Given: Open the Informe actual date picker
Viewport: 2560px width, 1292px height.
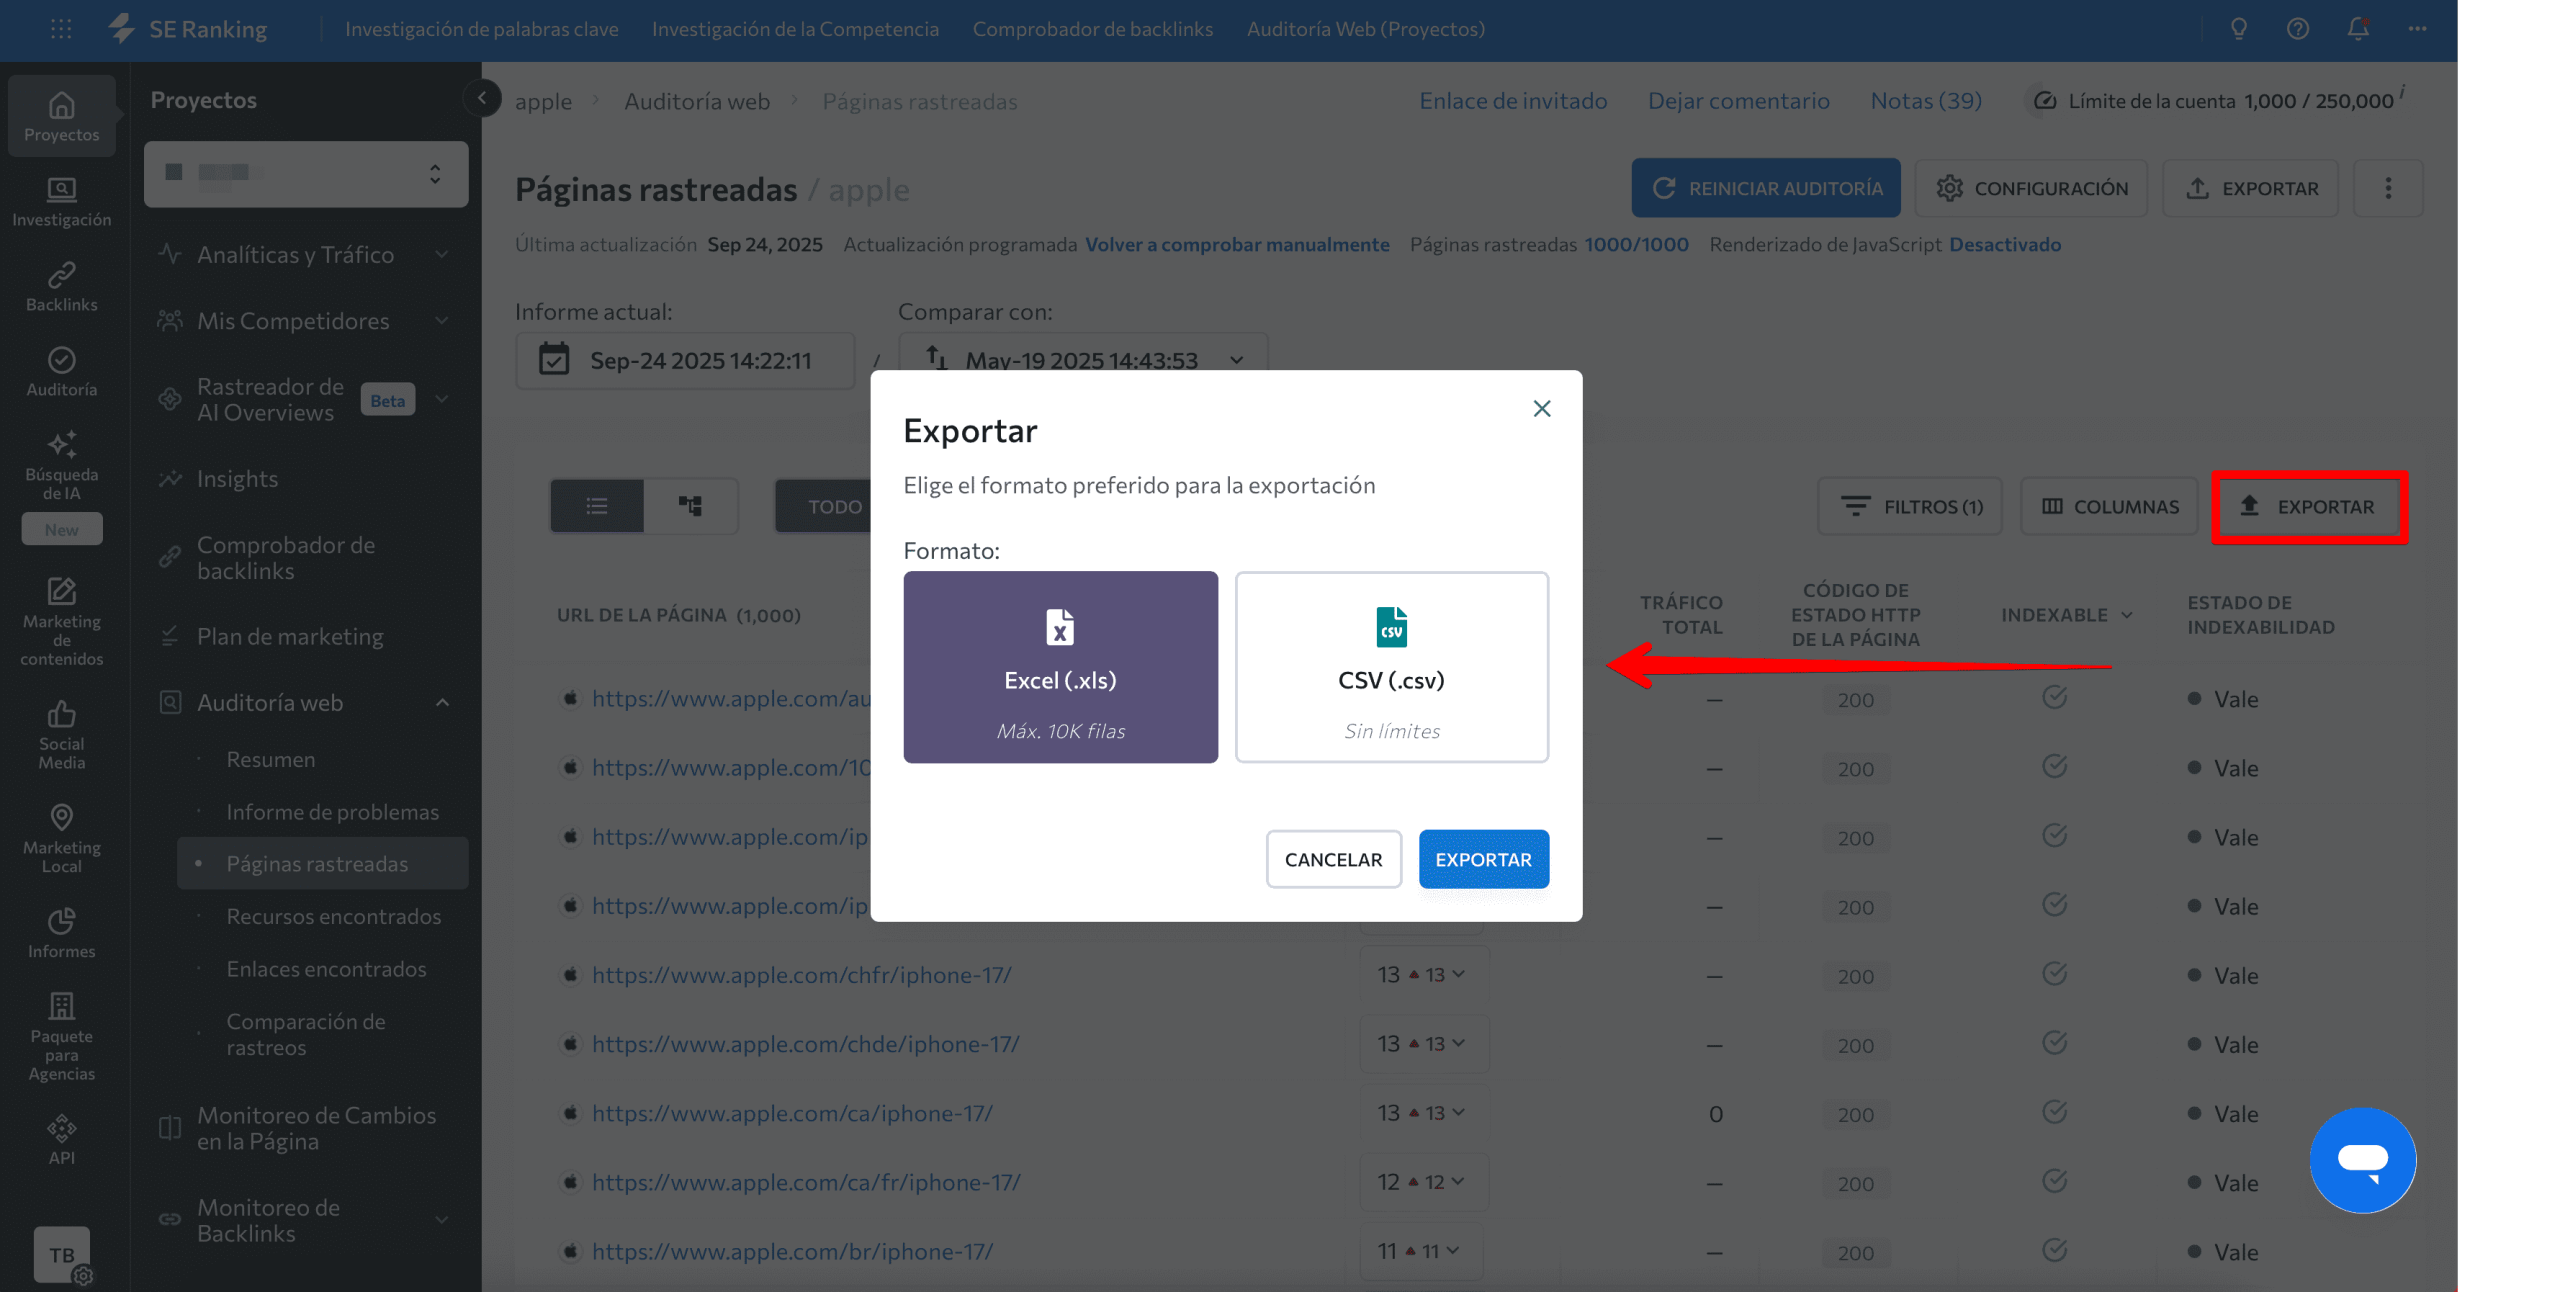Looking at the screenshot, I should [x=685, y=360].
